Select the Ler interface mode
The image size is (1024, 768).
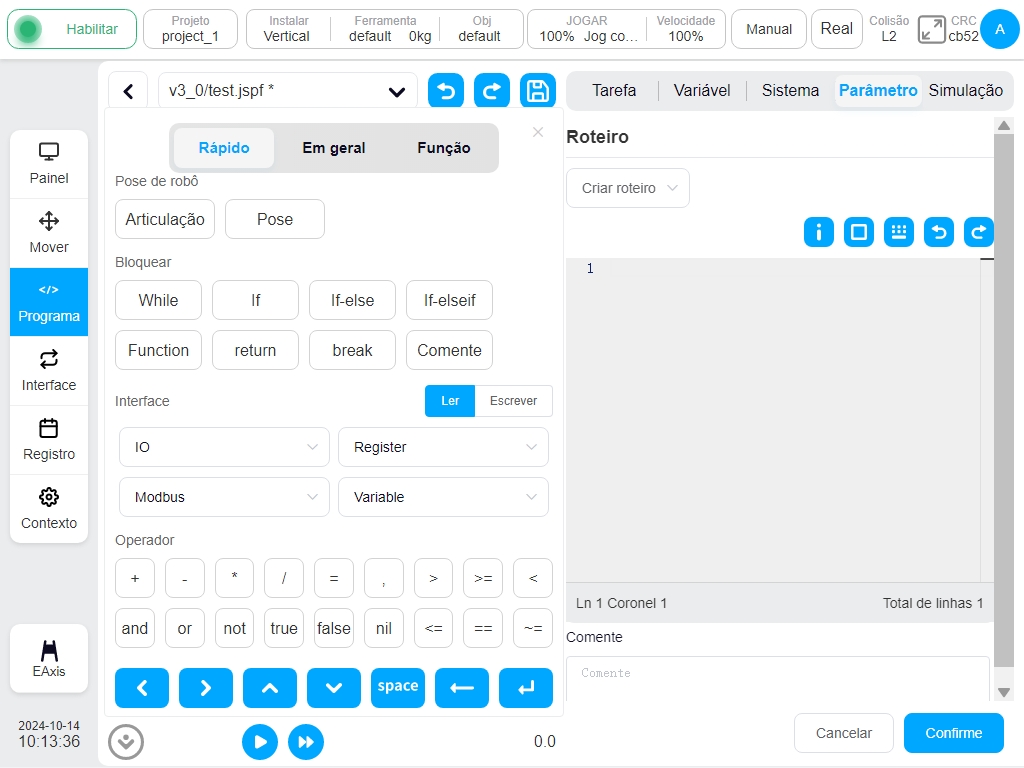point(450,401)
